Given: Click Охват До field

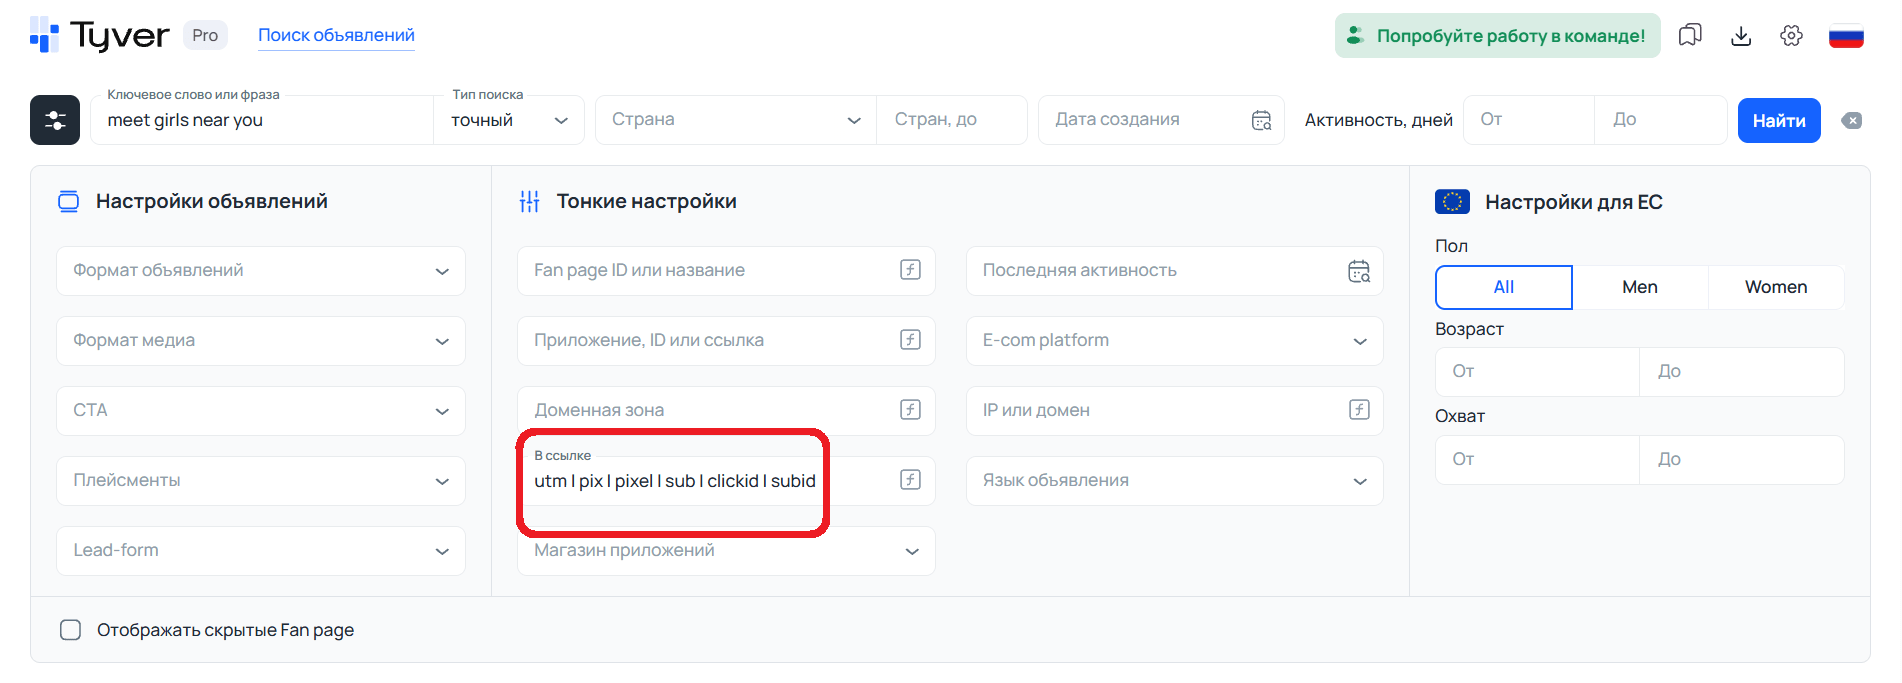Looking at the screenshot, I should coord(1742,460).
